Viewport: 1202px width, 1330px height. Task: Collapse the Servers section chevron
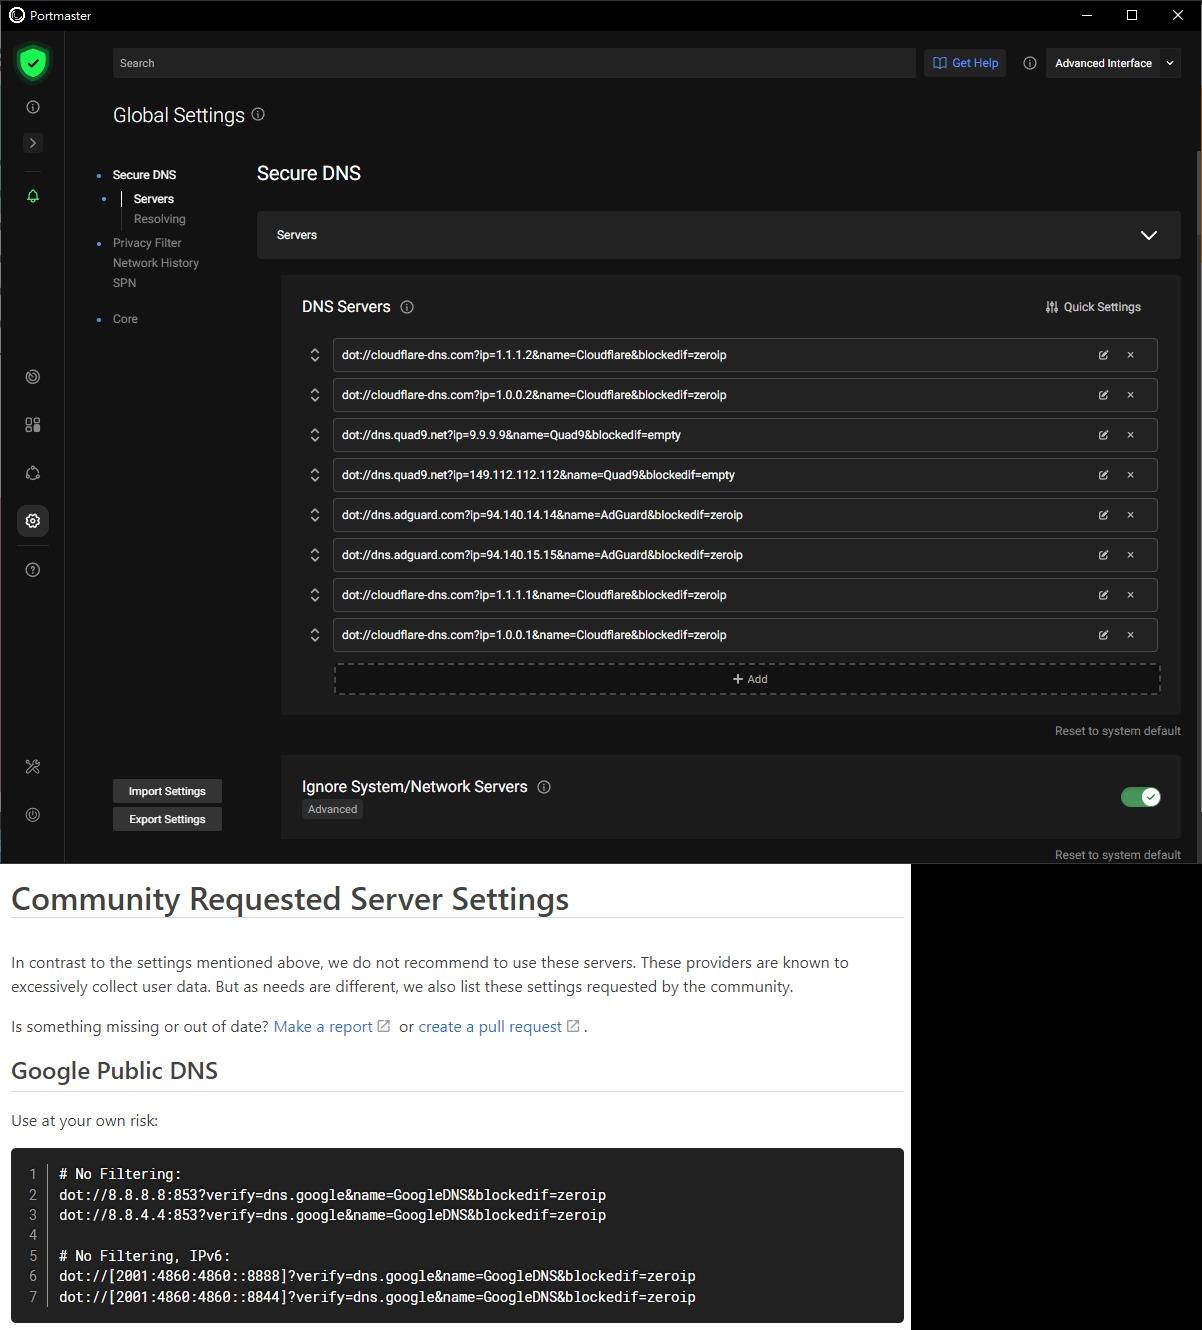[x=1148, y=235]
